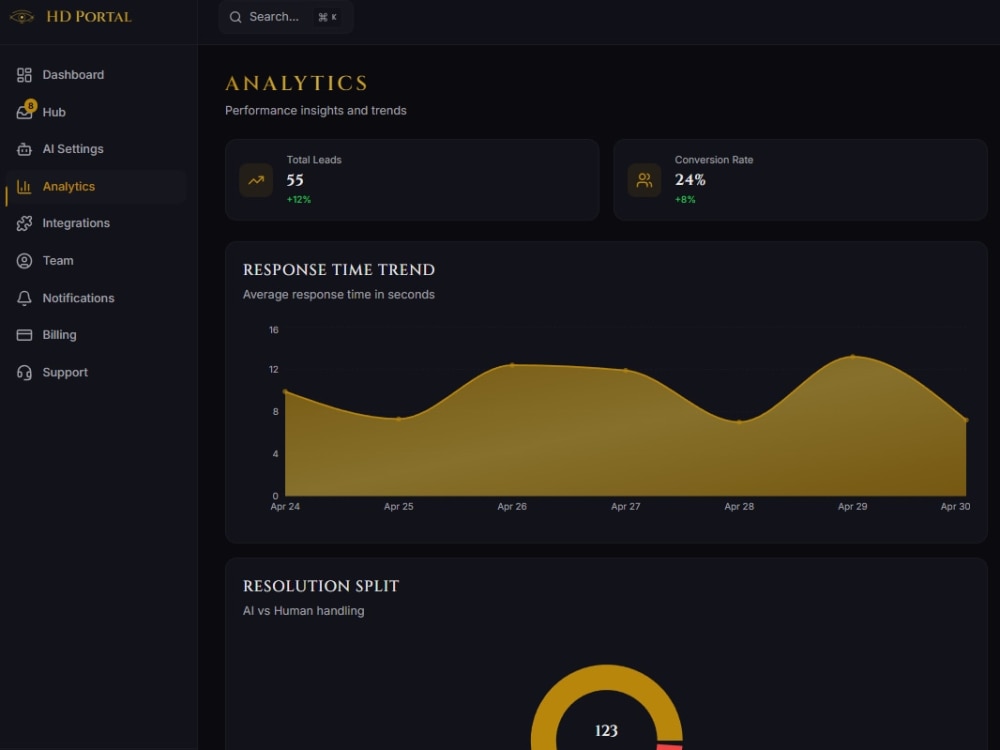Viewport: 1000px width, 750px height.
Task: Click the Analytics bar chart icon
Action: pos(24,187)
